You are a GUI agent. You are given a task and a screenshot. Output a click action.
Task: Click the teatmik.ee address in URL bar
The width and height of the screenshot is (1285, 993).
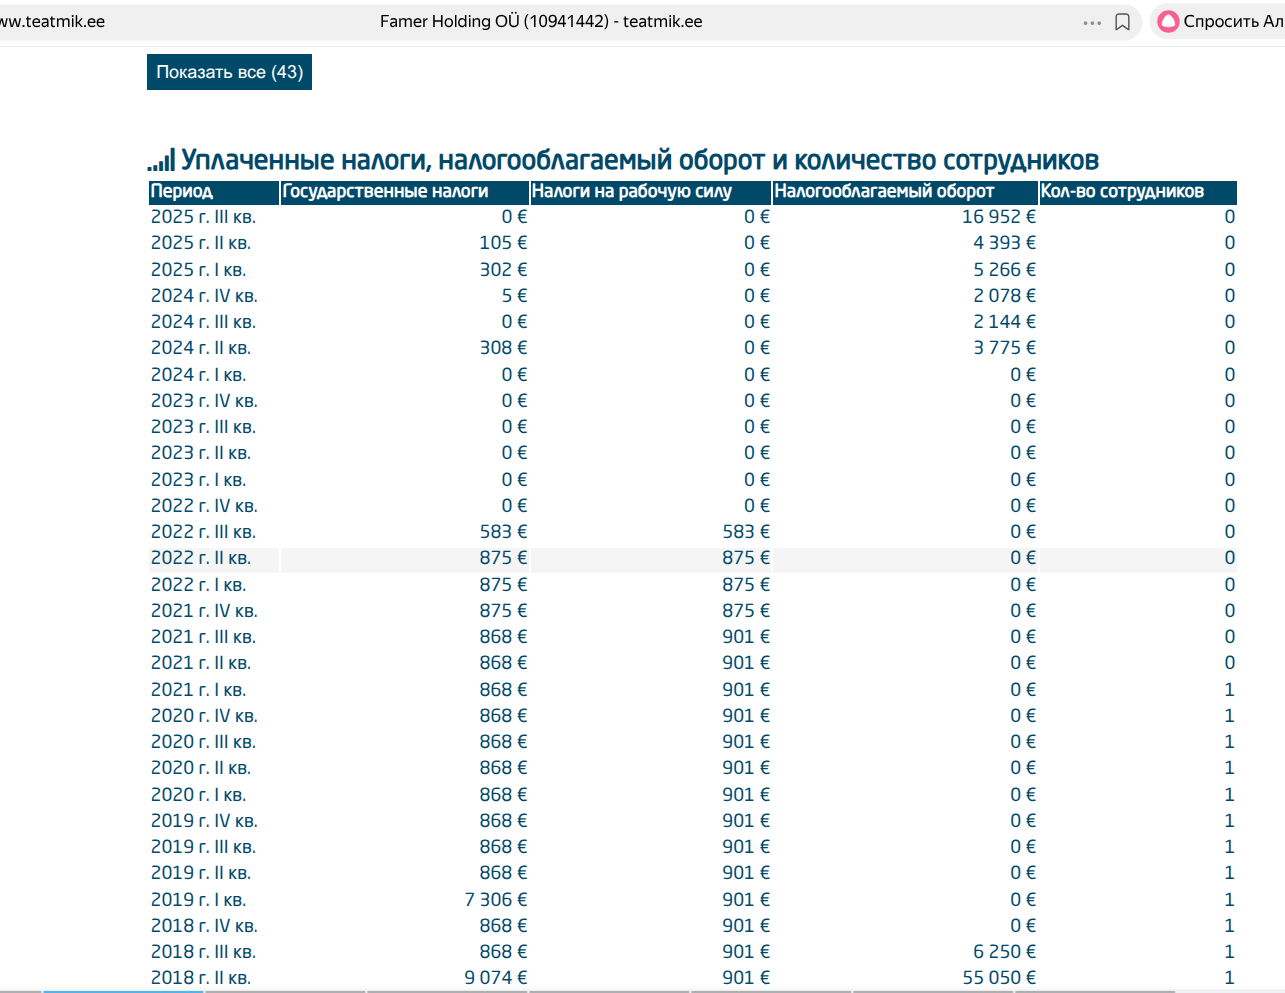click(x=52, y=21)
